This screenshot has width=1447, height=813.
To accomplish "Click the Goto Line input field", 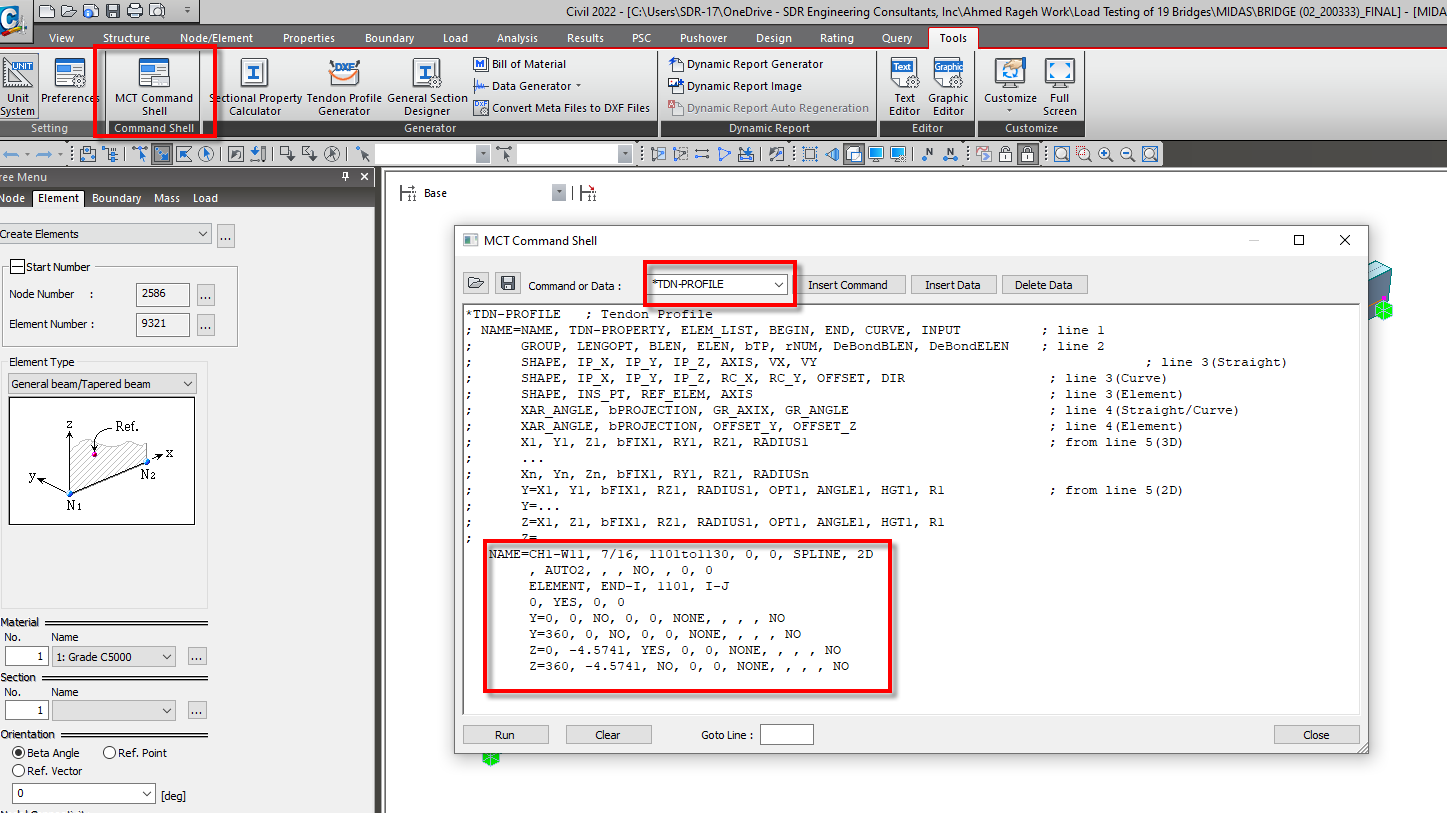I will [786, 735].
